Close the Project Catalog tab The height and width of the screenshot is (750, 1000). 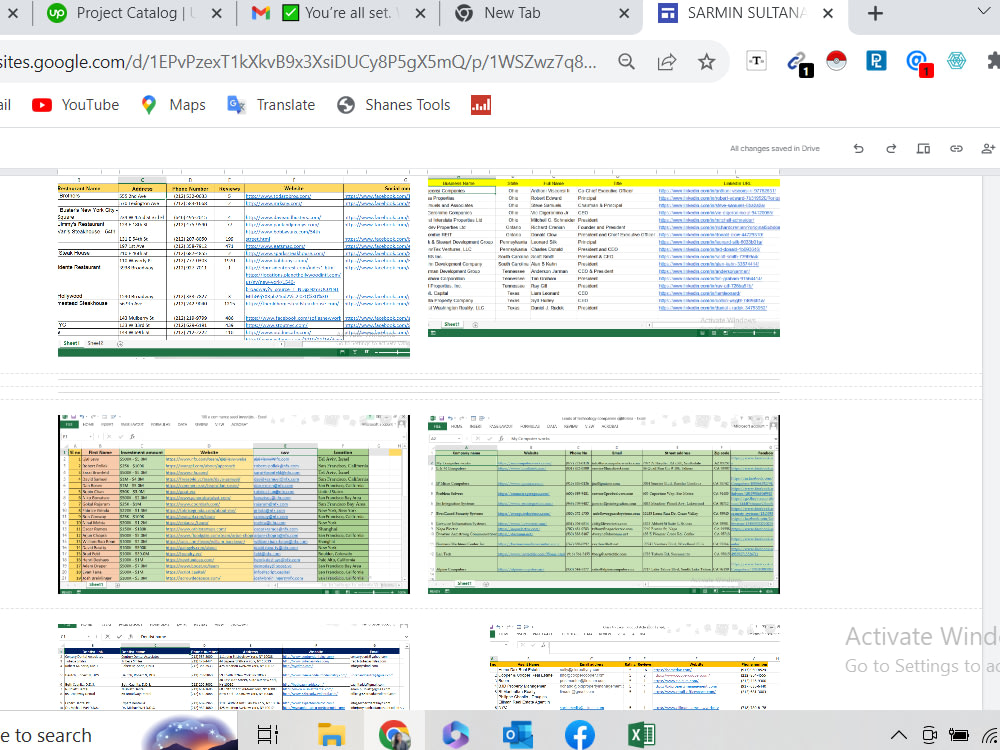pos(217,13)
